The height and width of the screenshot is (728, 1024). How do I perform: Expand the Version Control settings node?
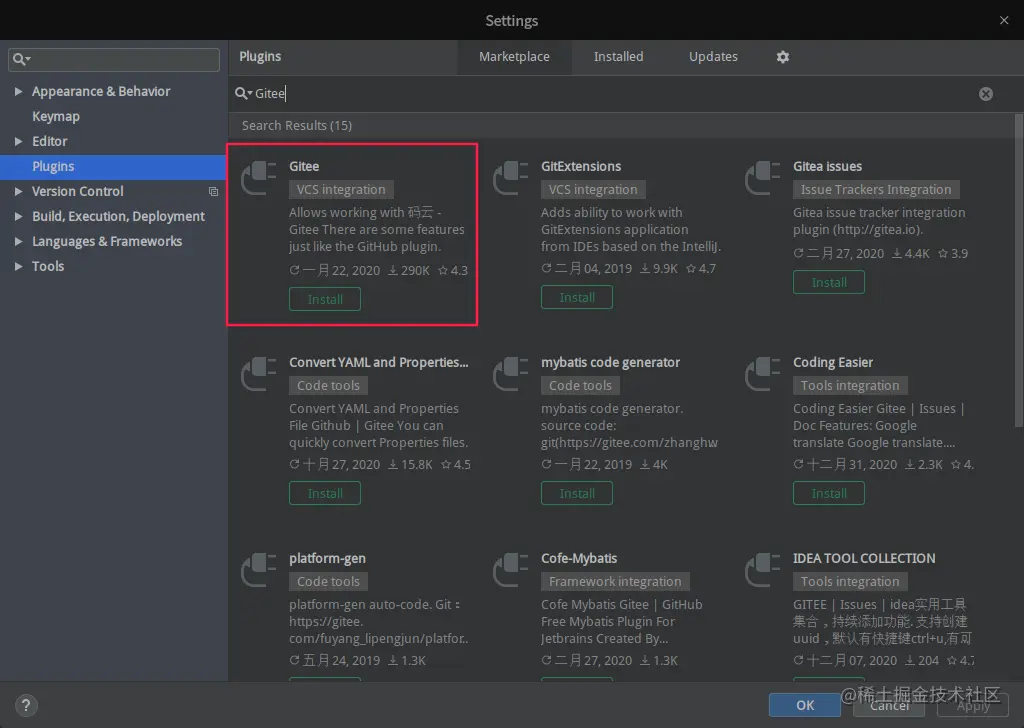pos(18,191)
